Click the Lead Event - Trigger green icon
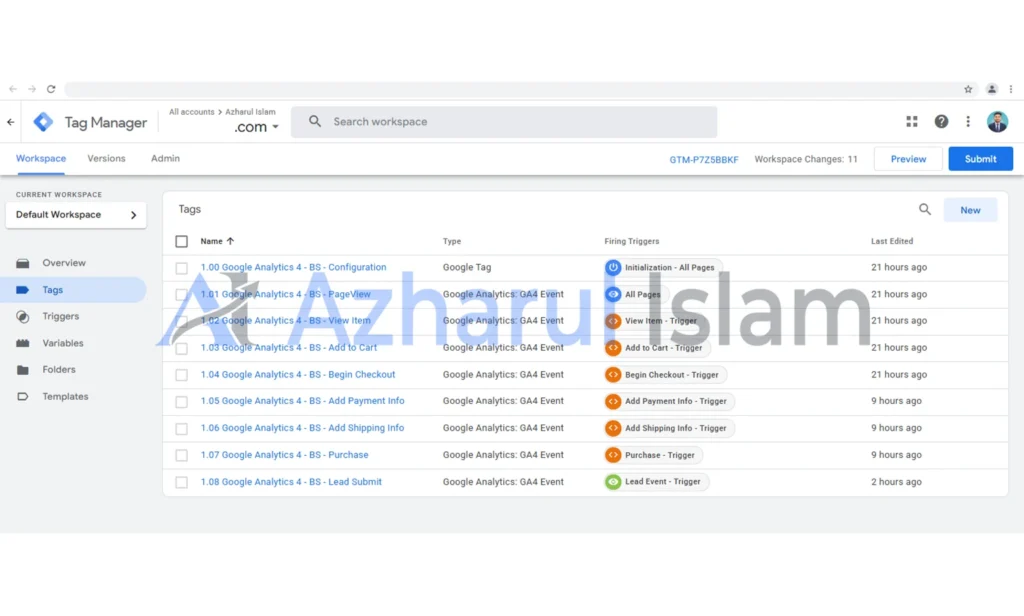Image resolution: width=1024 pixels, height=616 pixels. point(613,482)
